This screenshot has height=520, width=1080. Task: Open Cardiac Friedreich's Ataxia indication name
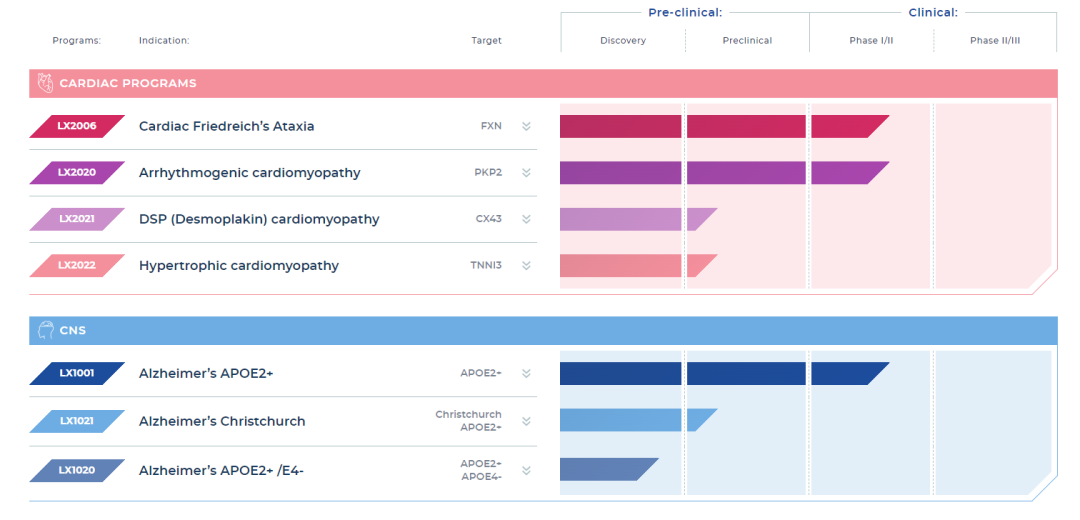(226, 126)
